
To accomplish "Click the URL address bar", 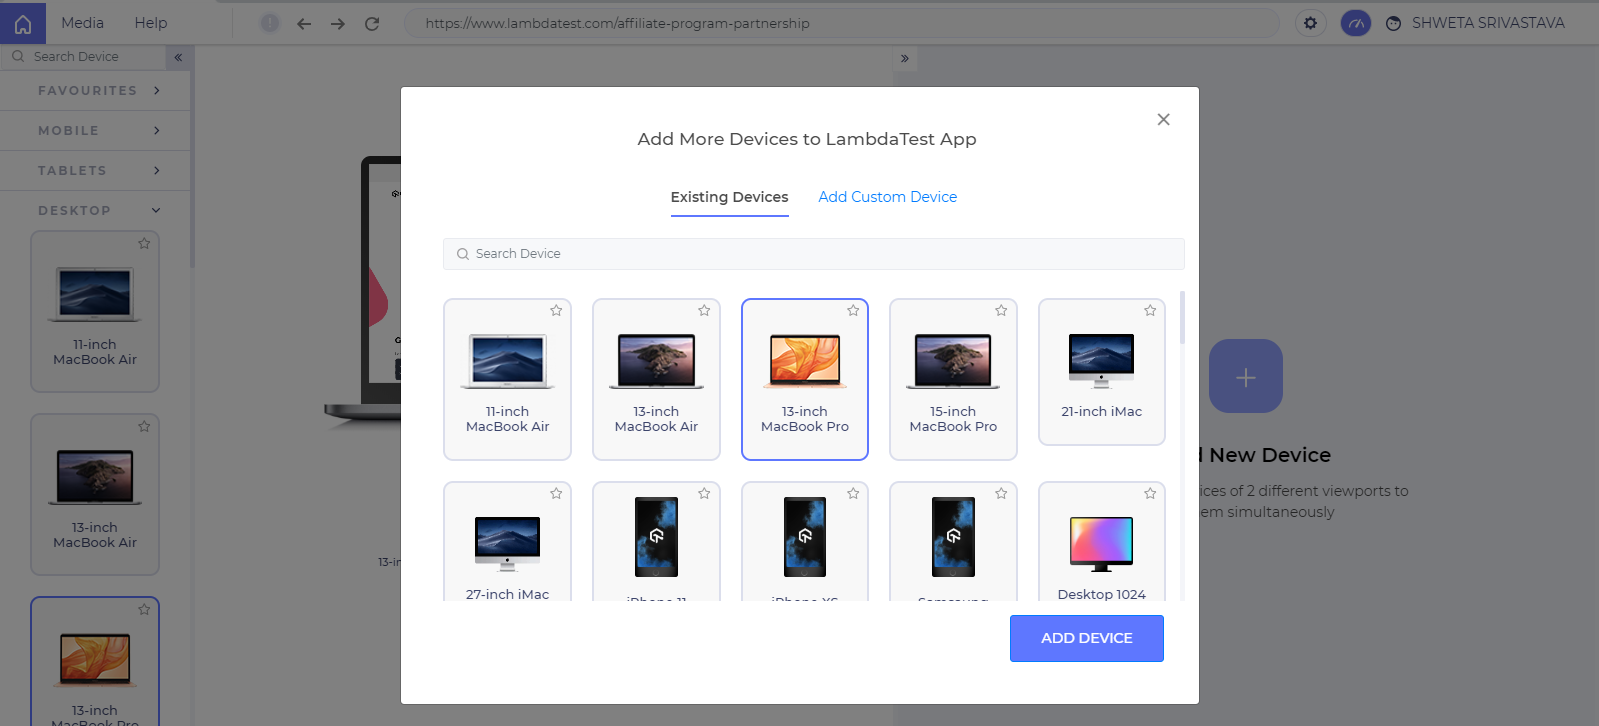I will point(841,23).
